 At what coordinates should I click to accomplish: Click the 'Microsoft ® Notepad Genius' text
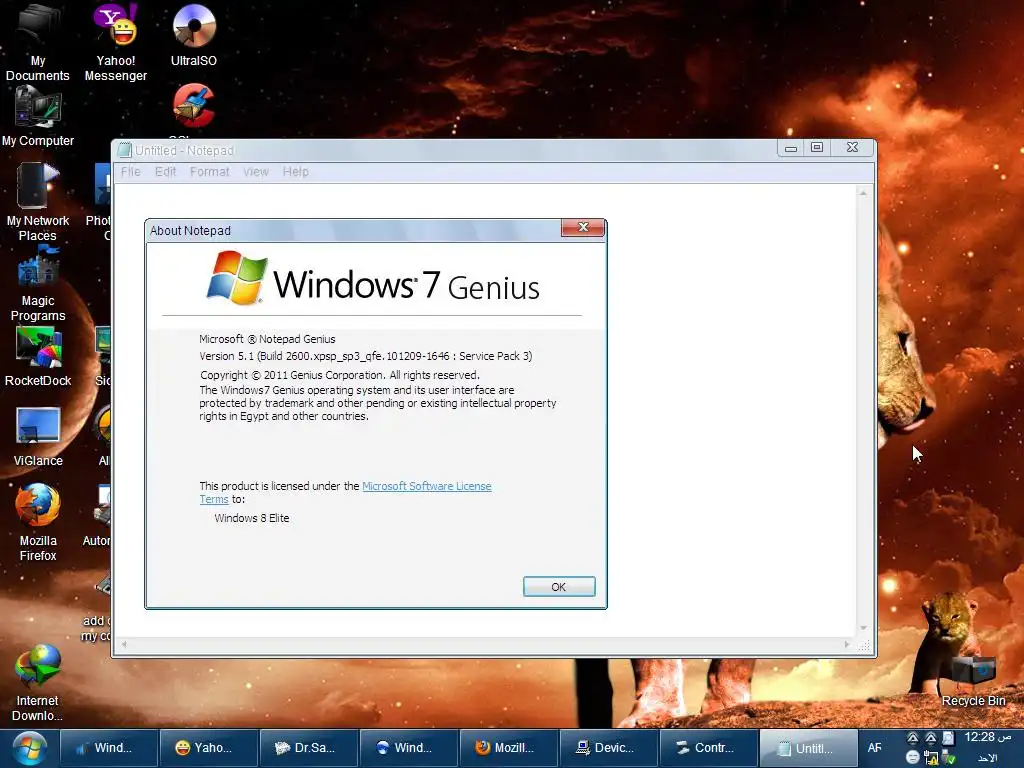tap(267, 339)
